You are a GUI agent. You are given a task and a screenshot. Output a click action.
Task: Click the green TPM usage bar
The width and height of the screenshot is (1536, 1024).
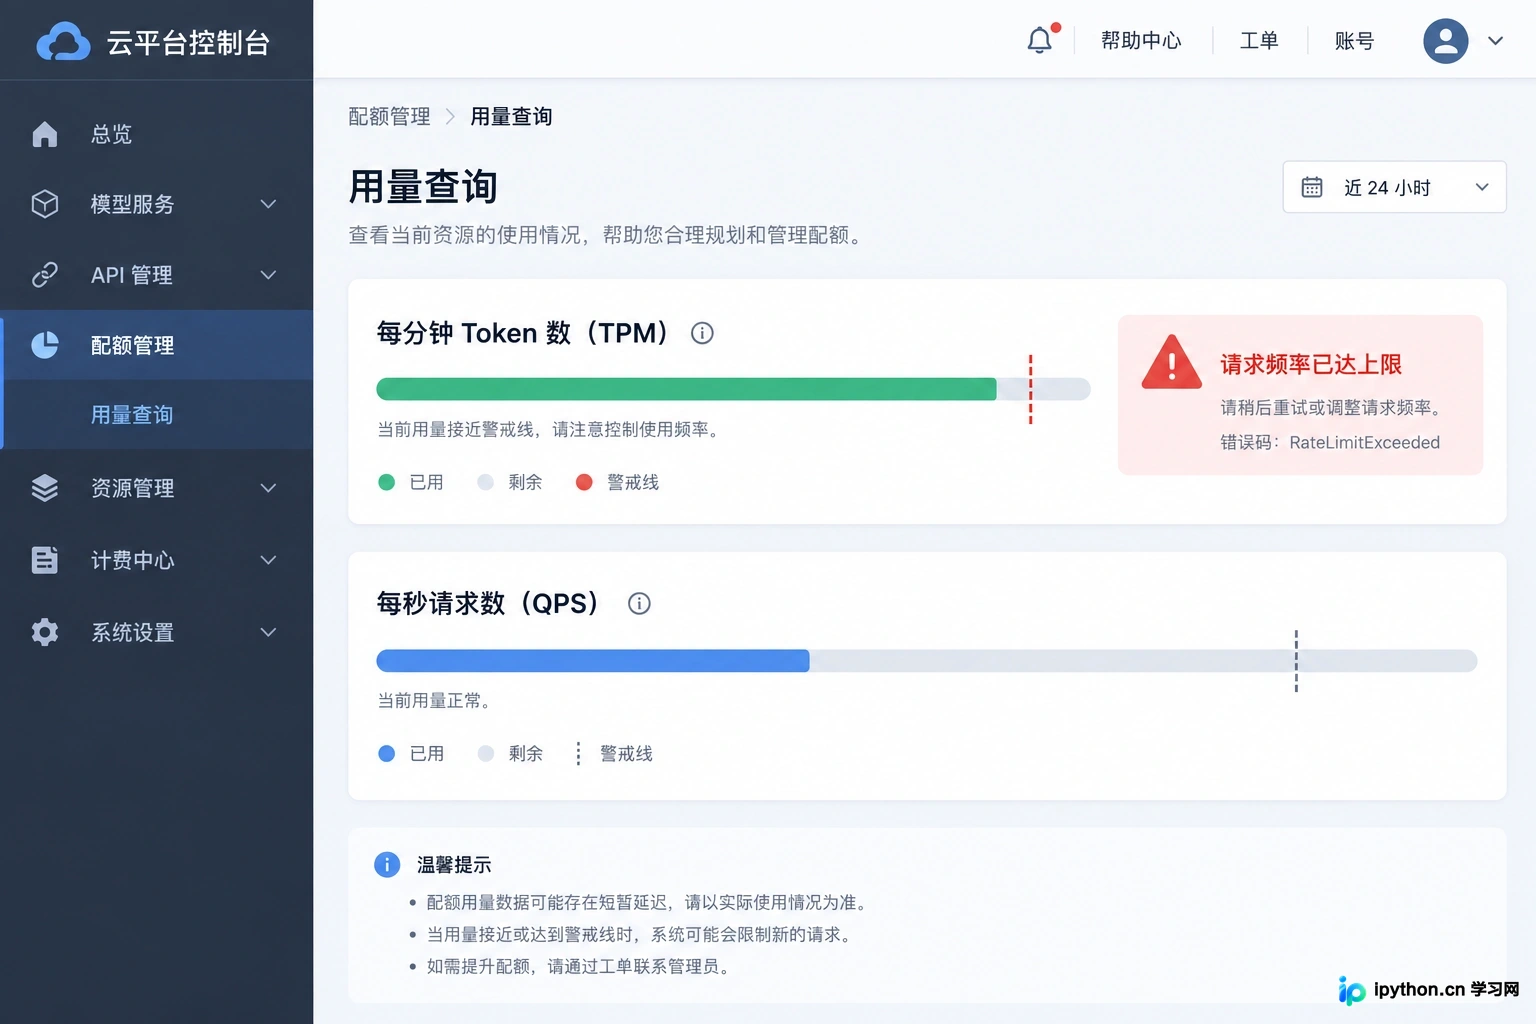pyautogui.click(x=686, y=389)
